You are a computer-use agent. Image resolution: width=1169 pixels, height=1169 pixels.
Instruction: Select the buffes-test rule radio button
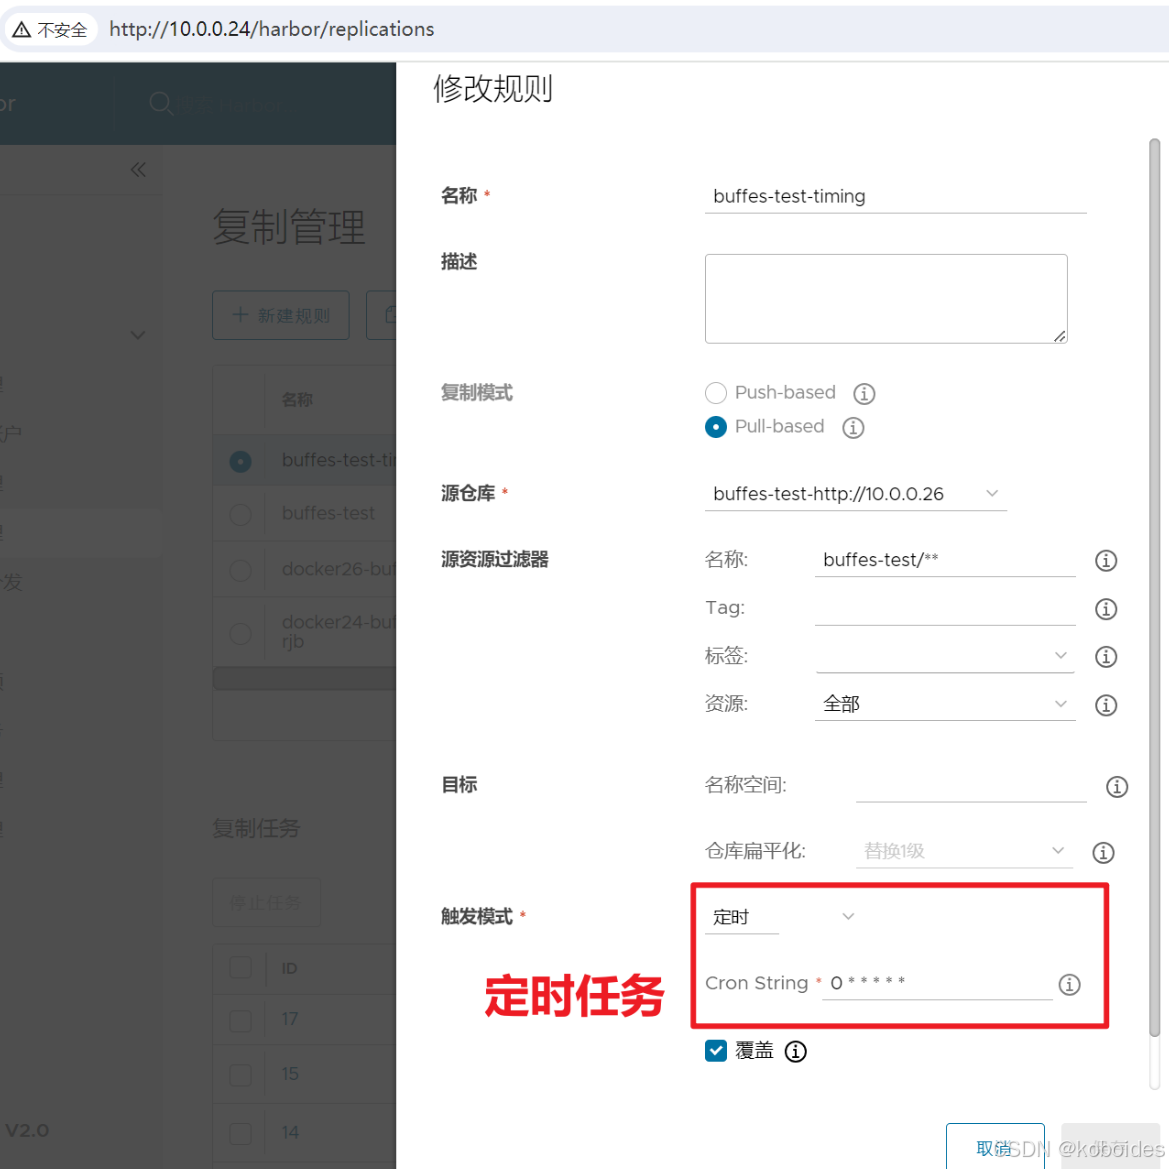click(240, 514)
